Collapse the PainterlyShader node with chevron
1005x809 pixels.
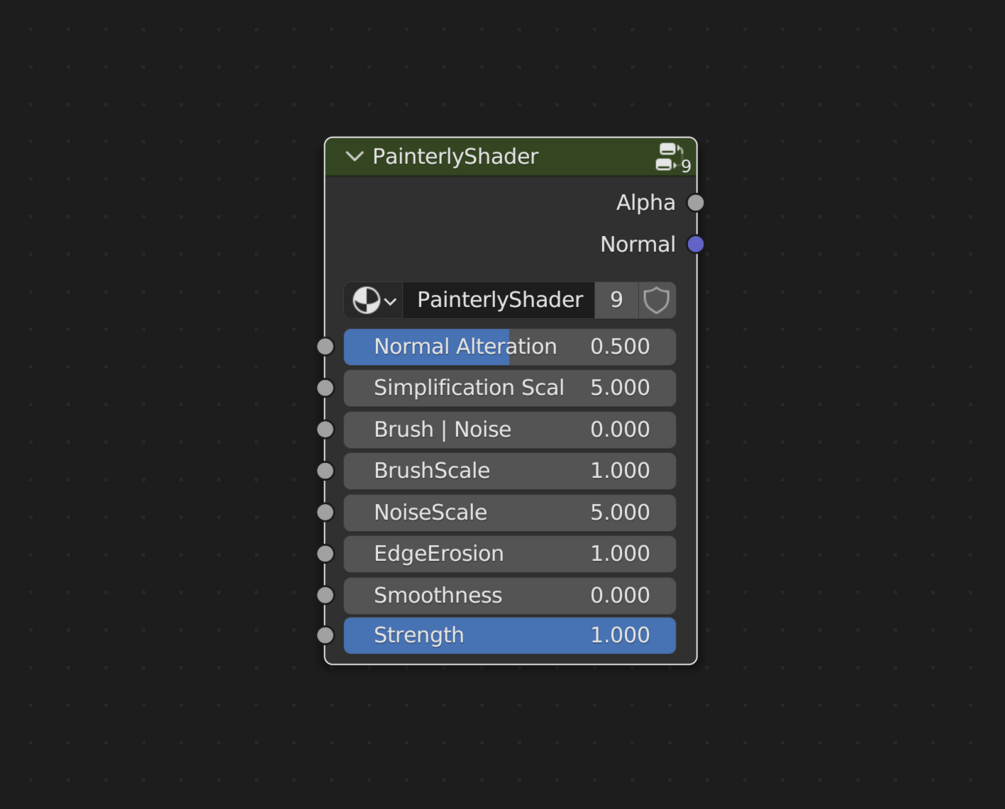pyautogui.click(x=354, y=157)
